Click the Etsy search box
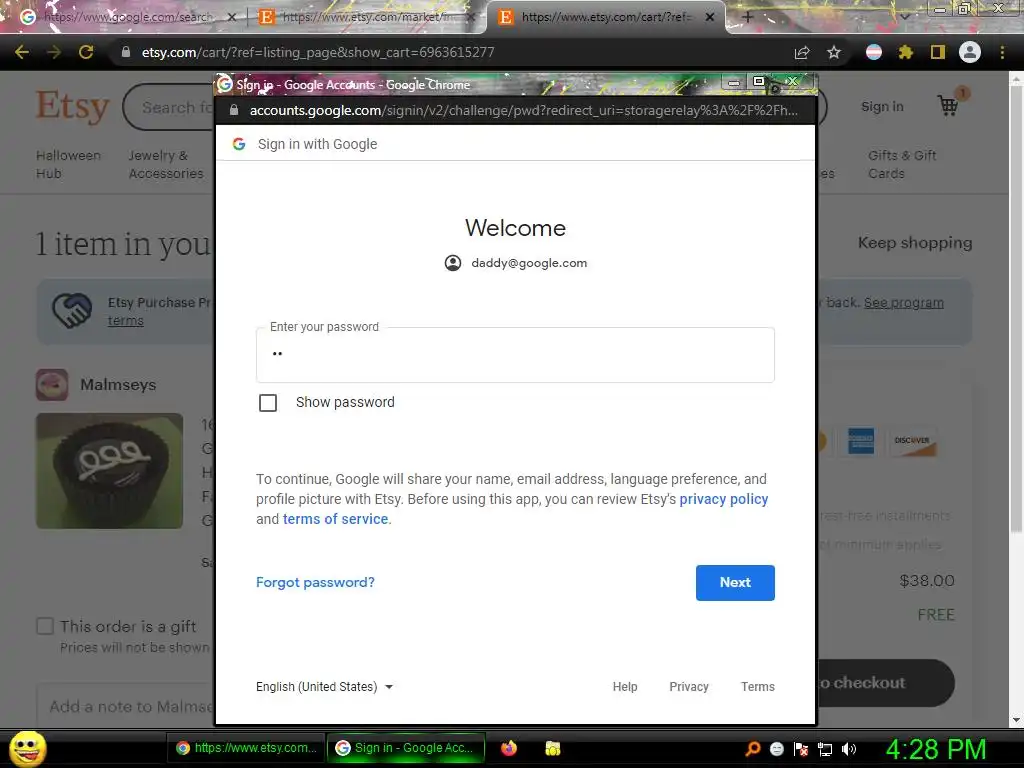Screen dimensions: 1024x768 pyautogui.click(x=170, y=107)
